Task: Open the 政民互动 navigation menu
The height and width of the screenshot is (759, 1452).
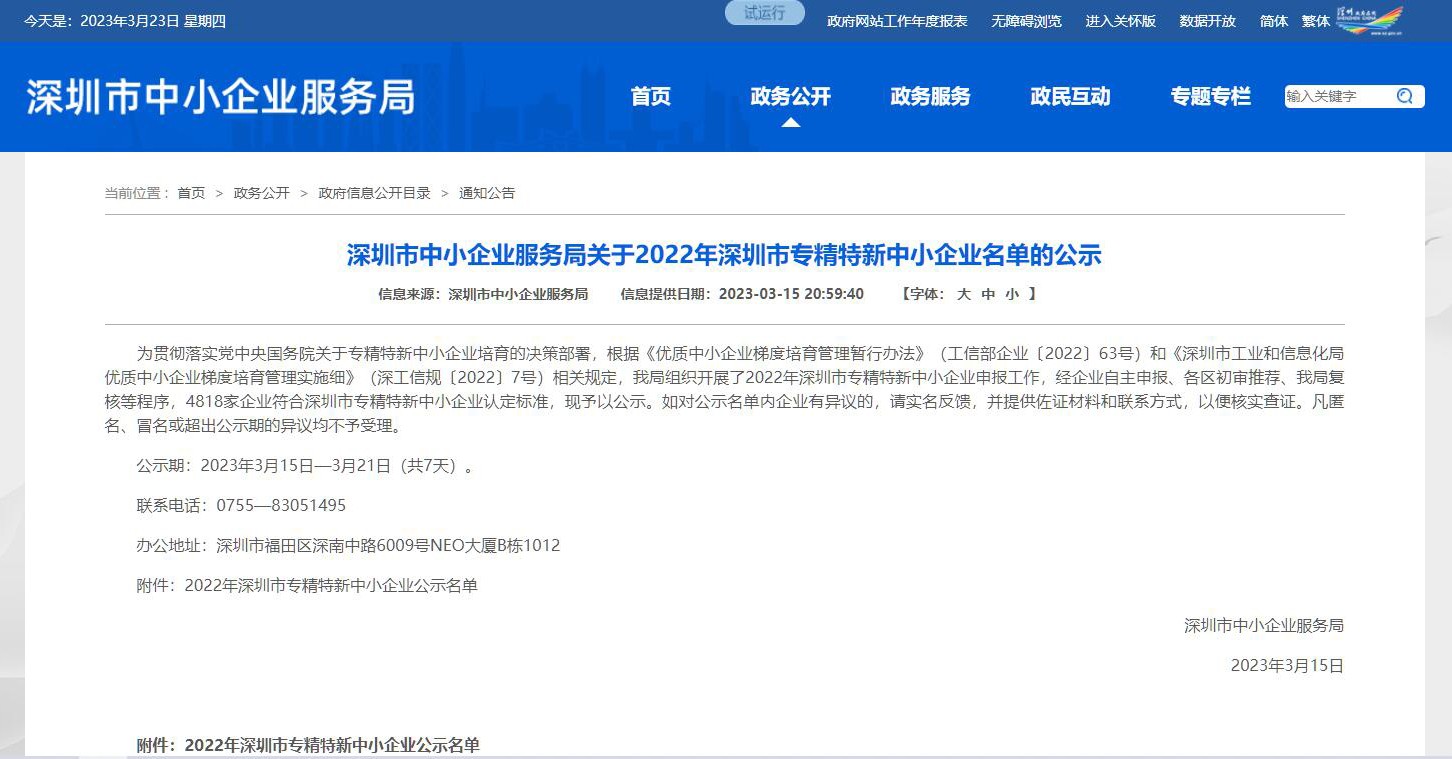Action: click(x=1068, y=96)
